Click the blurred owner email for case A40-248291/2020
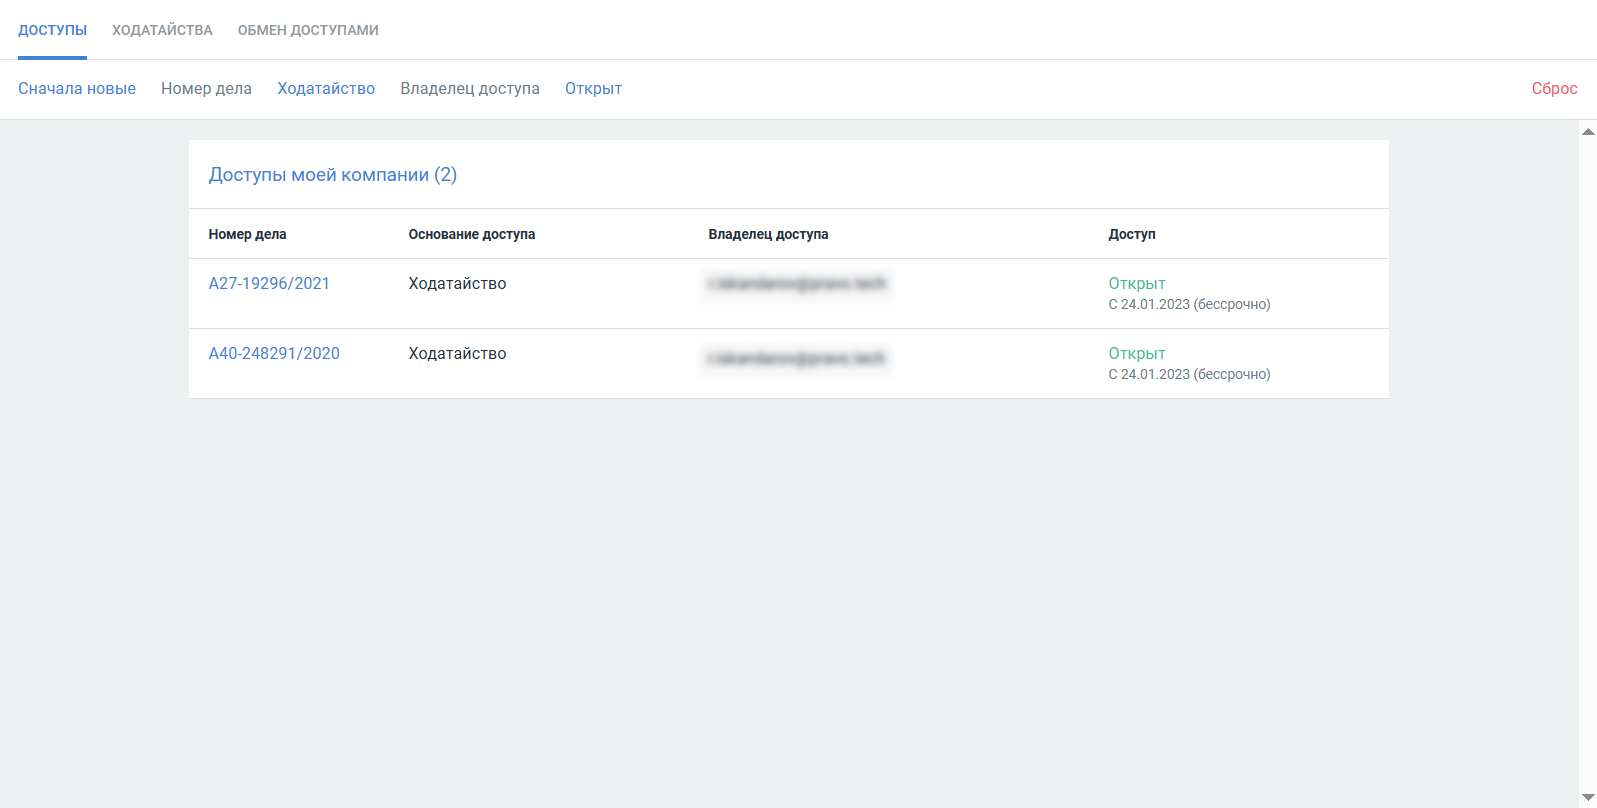Image resolution: width=1597 pixels, height=808 pixels. tap(797, 358)
